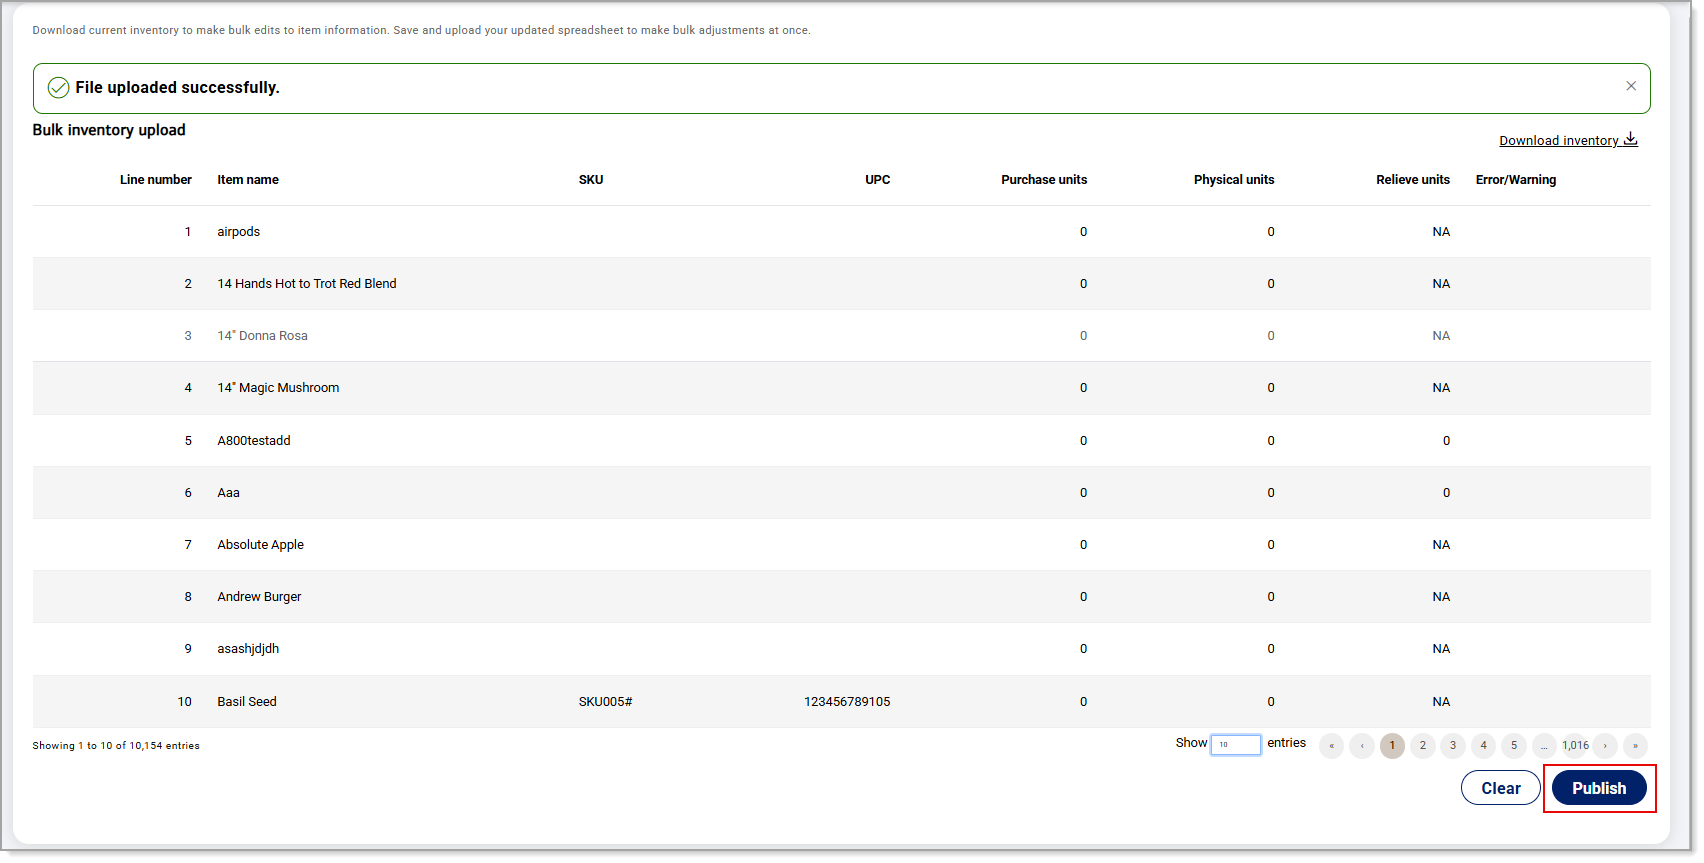Click the Bulk inventory upload heading
Image resolution: width=1704 pixels, height=863 pixels.
pyautogui.click(x=109, y=130)
